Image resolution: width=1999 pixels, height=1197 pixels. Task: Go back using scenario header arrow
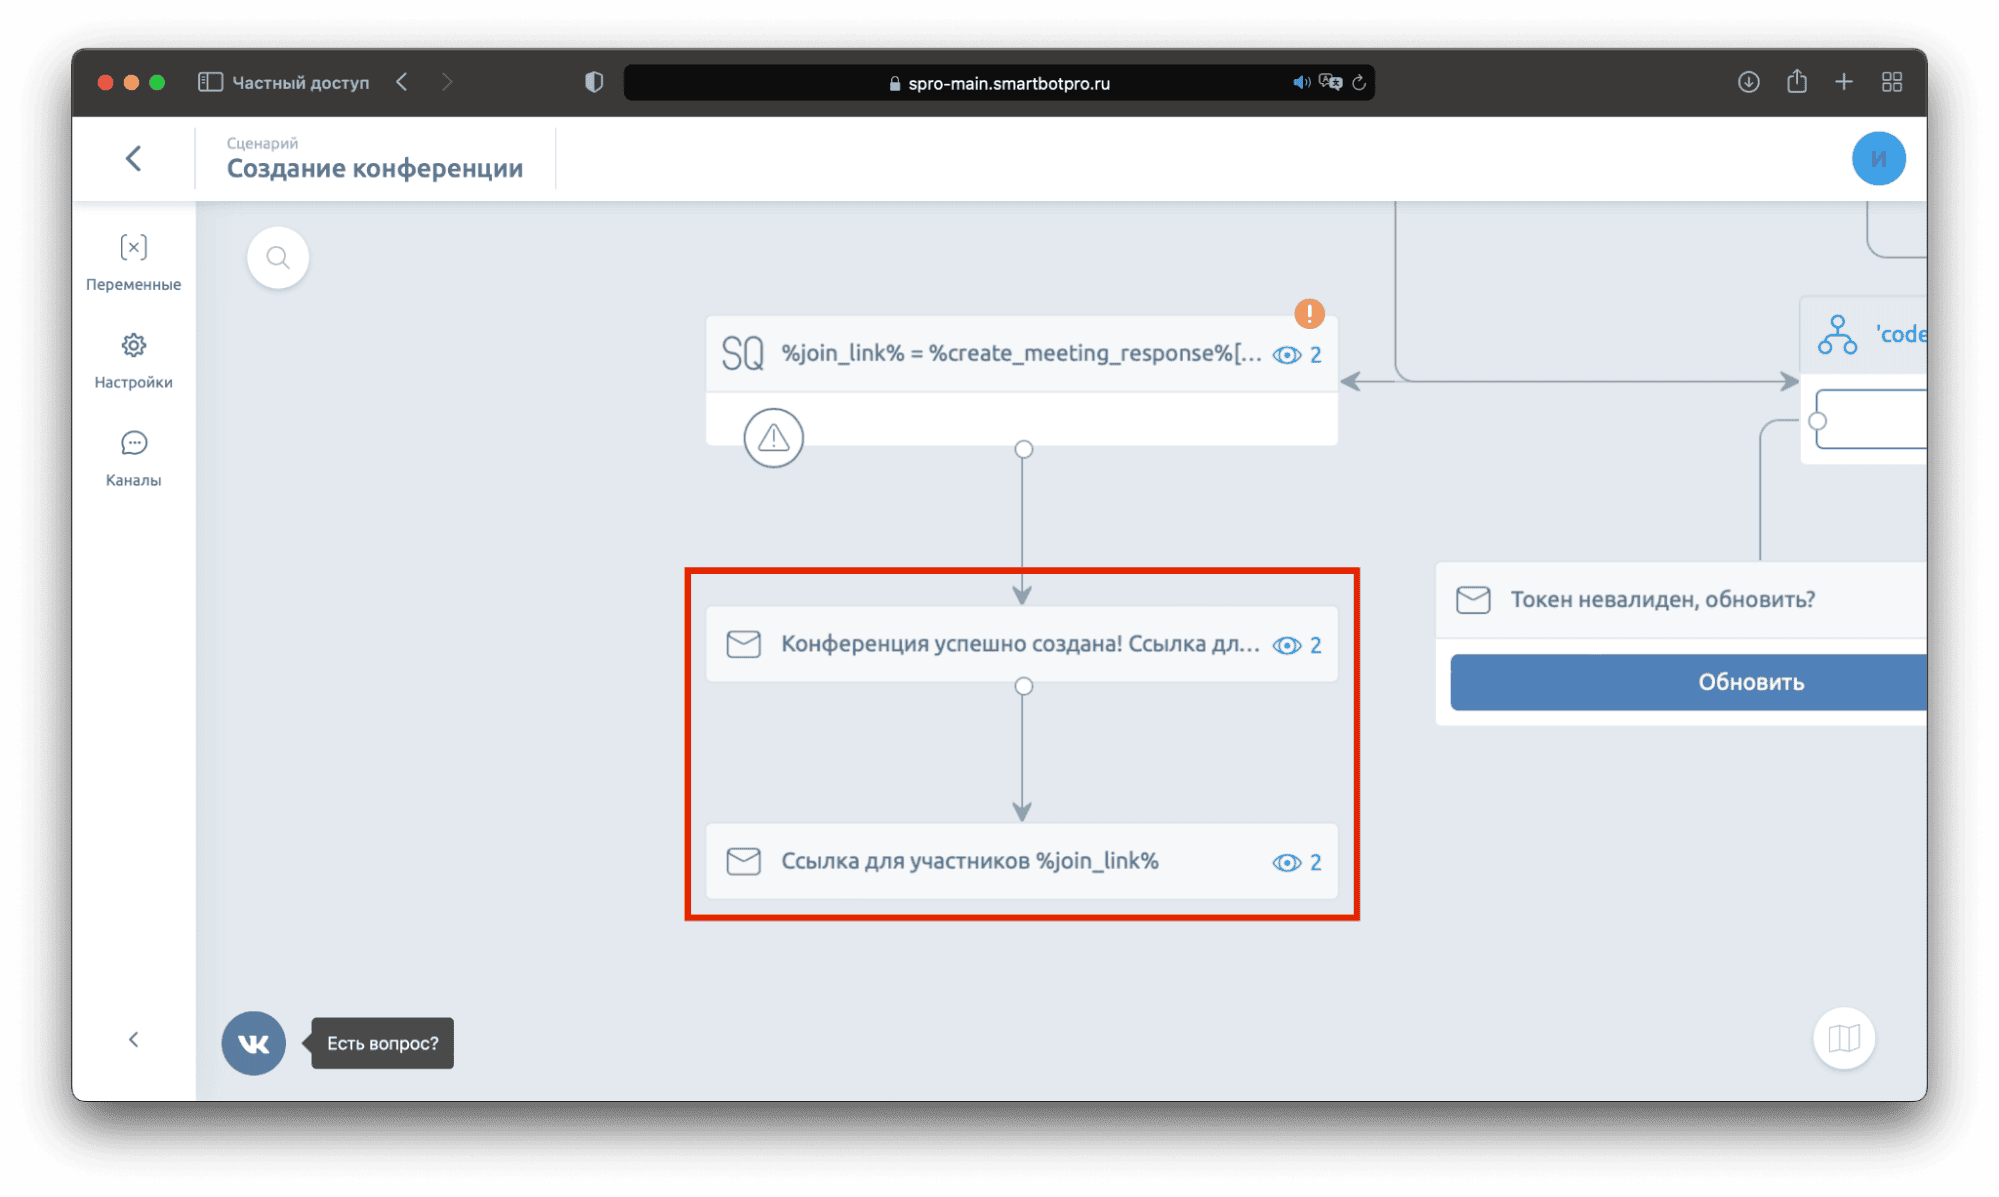click(x=133, y=158)
